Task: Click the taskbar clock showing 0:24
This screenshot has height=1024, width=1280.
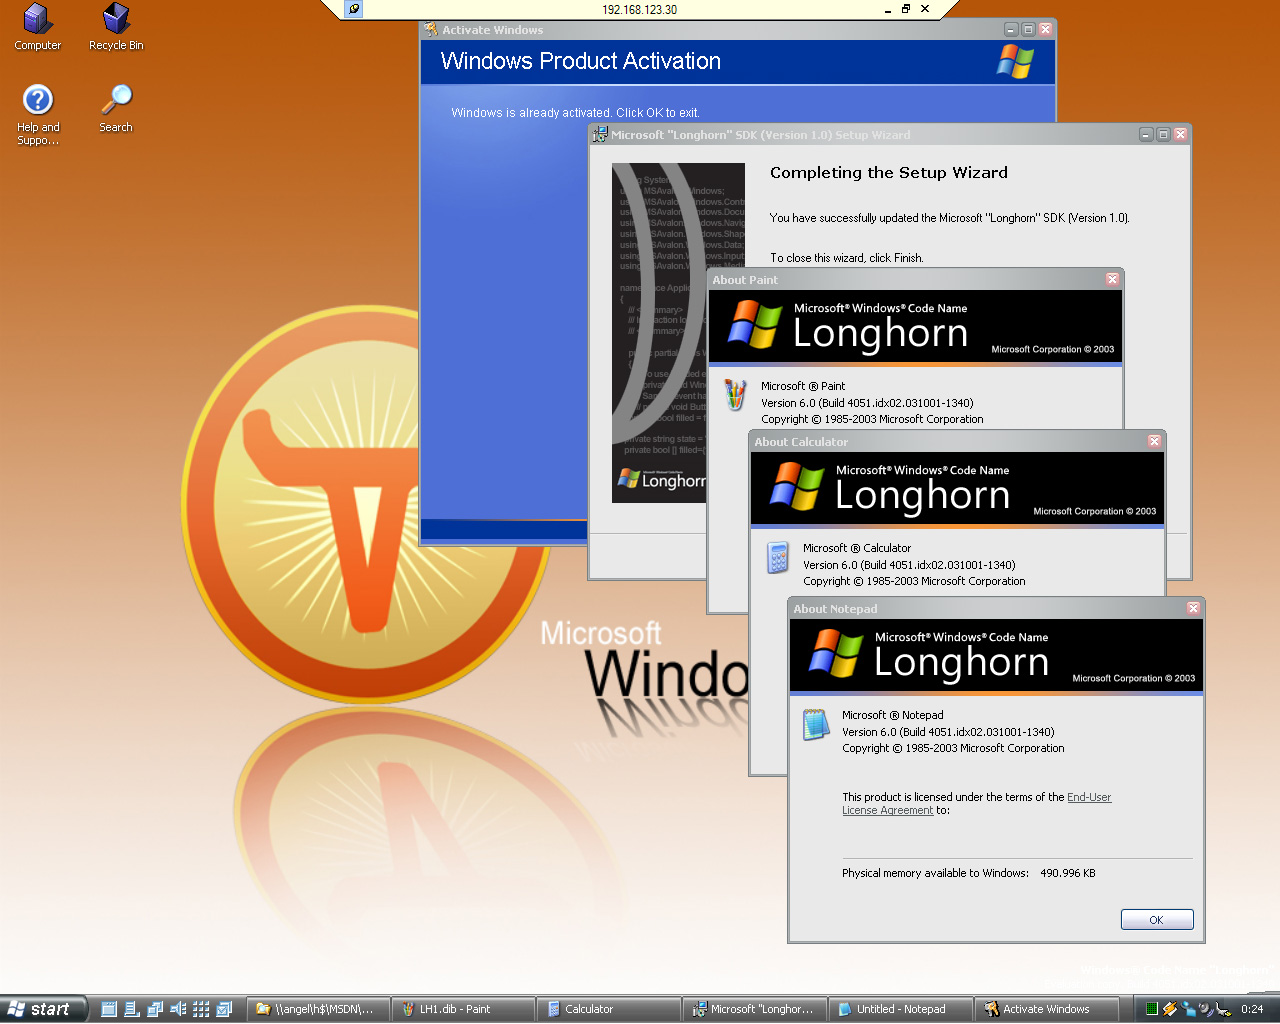Action: click(1252, 1009)
